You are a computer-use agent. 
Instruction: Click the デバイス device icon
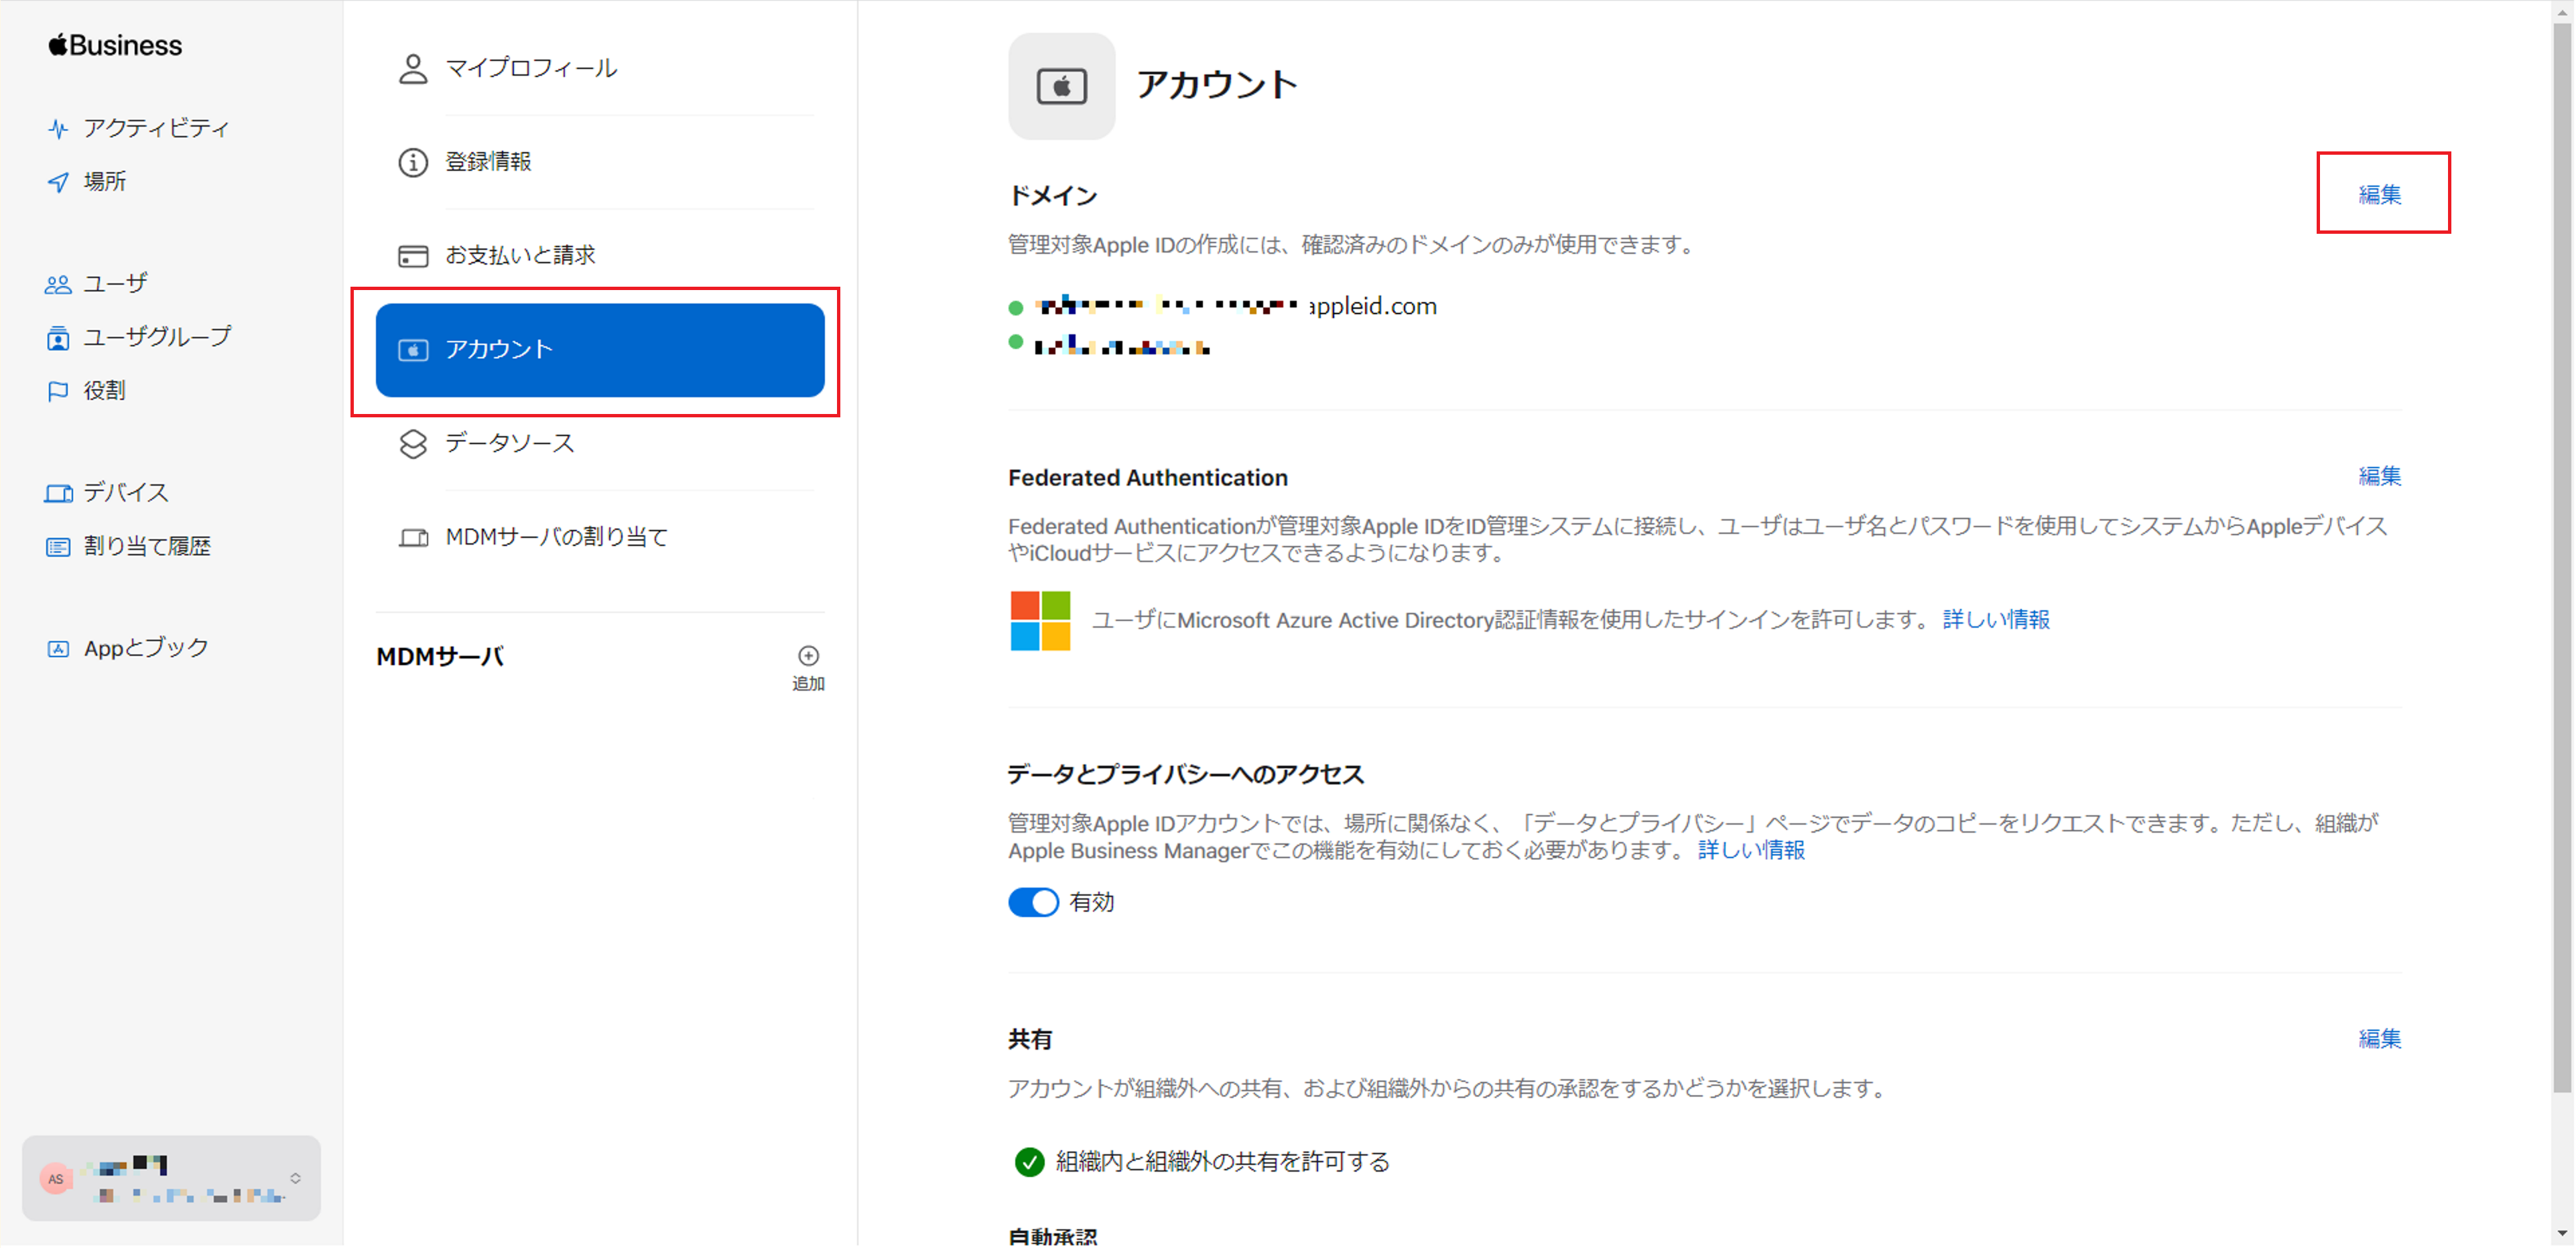[58, 493]
